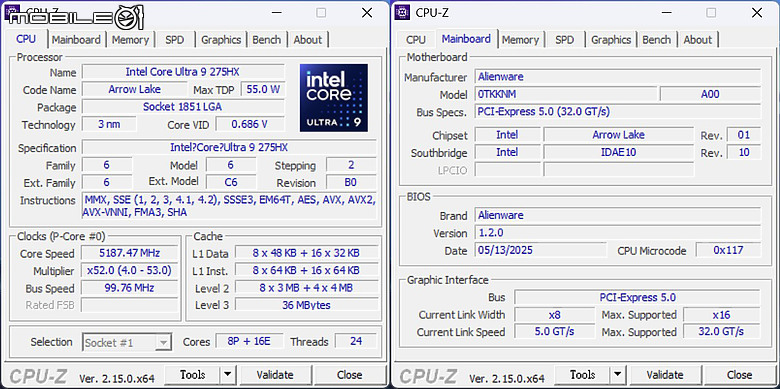Click Current Link Width value x8
The image size is (780, 389).
point(555,314)
